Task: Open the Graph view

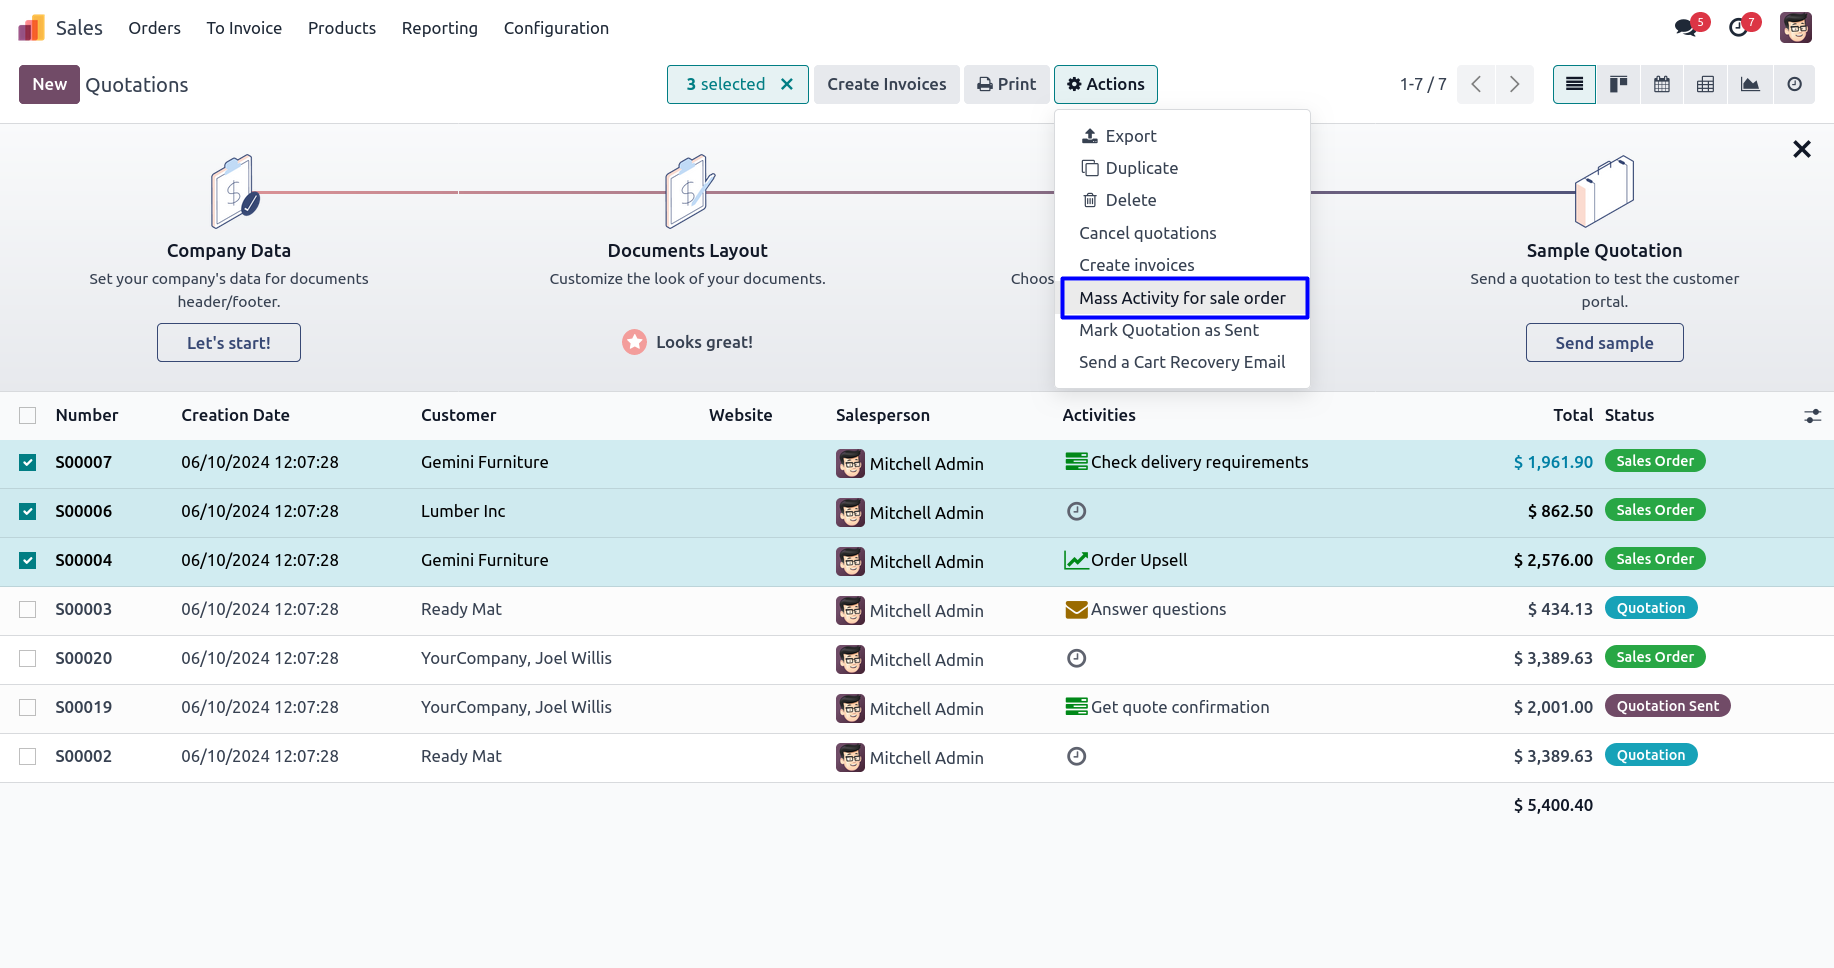Action: click(x=1750, y=84)
